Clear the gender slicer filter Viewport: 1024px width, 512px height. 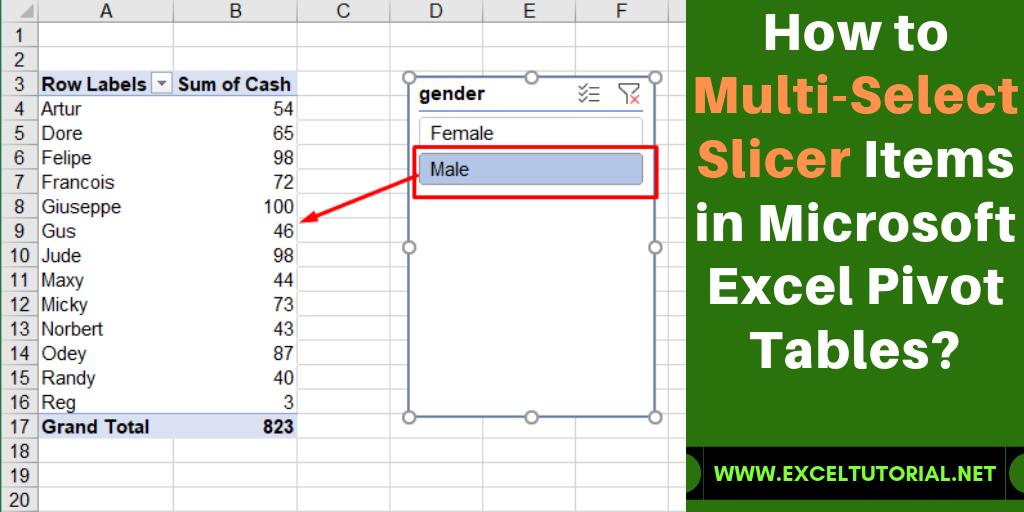629,94
